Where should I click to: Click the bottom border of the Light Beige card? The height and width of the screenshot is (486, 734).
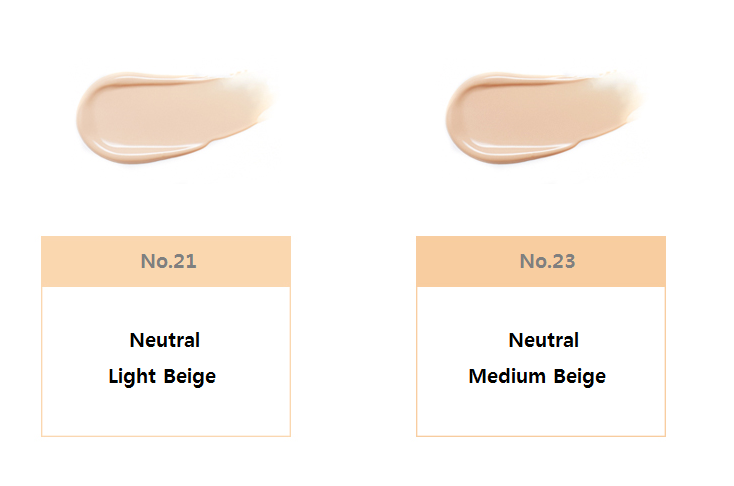point(166,436)
